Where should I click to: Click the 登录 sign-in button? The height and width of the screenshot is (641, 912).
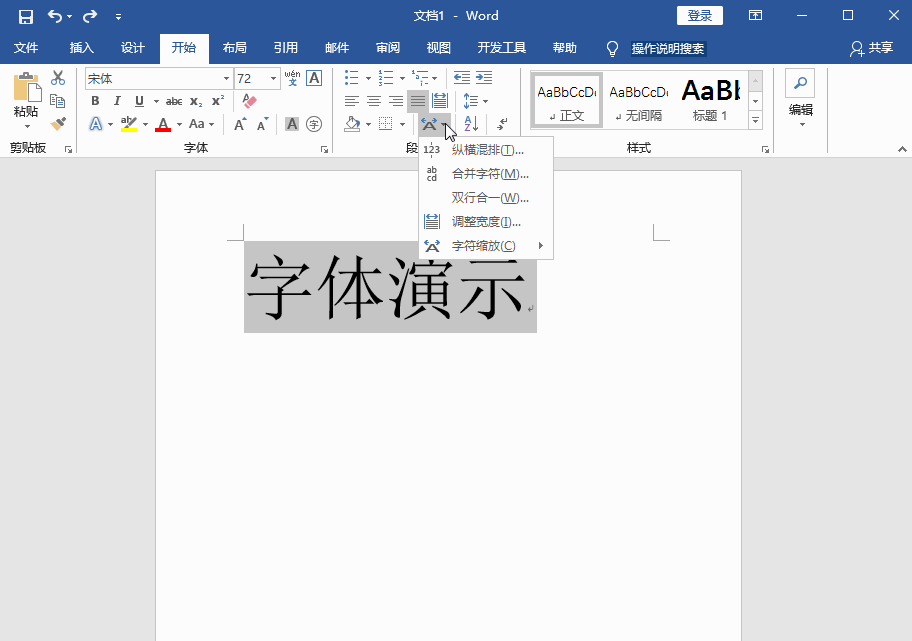(699, 15)
